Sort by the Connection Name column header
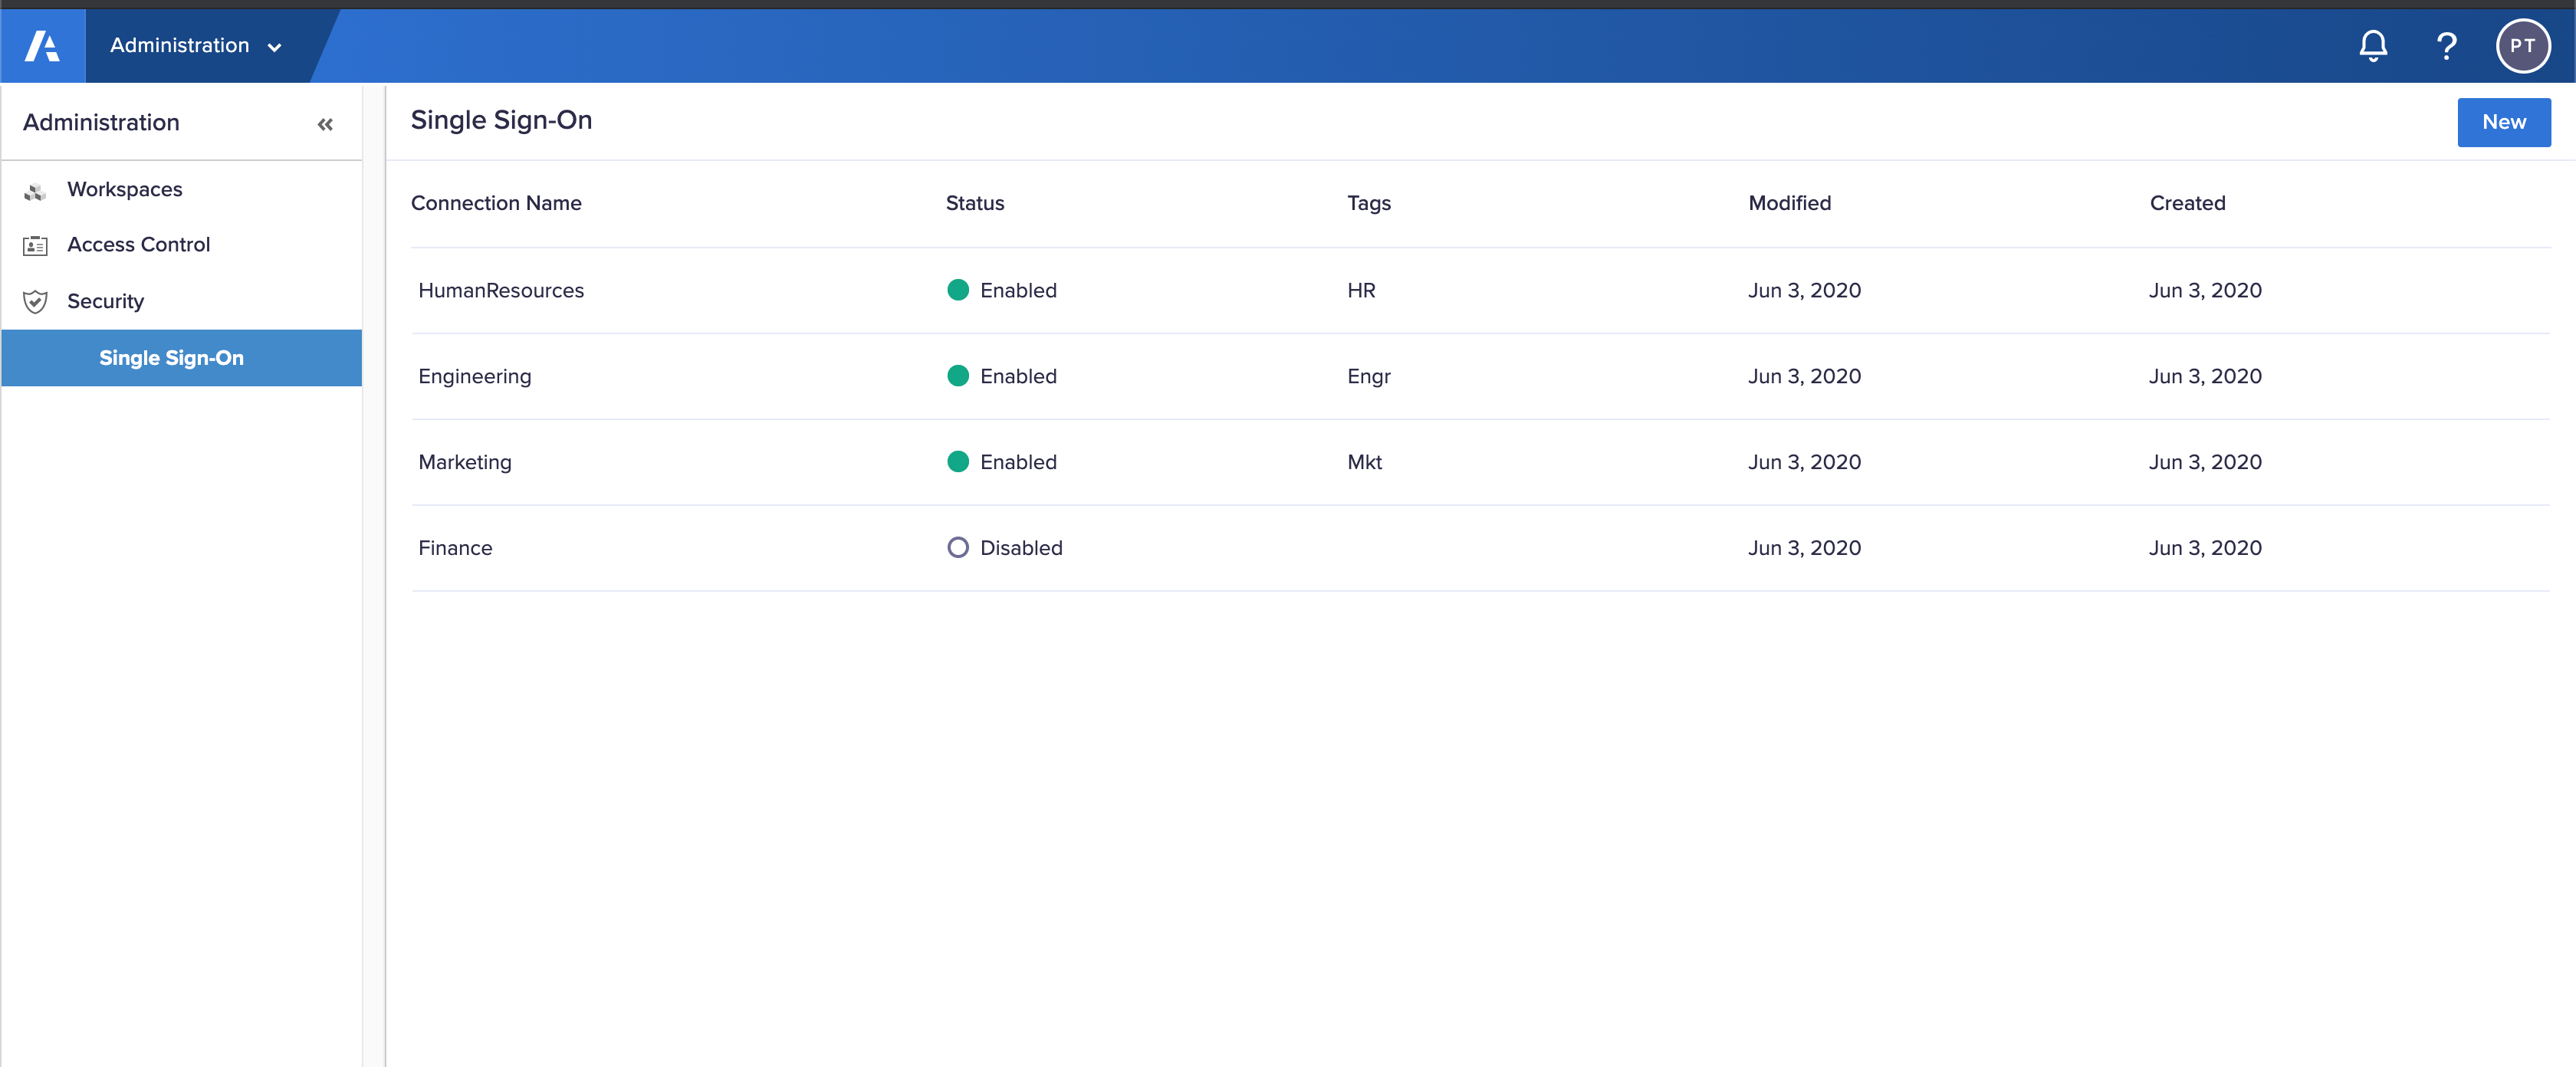 coord(496,203)
